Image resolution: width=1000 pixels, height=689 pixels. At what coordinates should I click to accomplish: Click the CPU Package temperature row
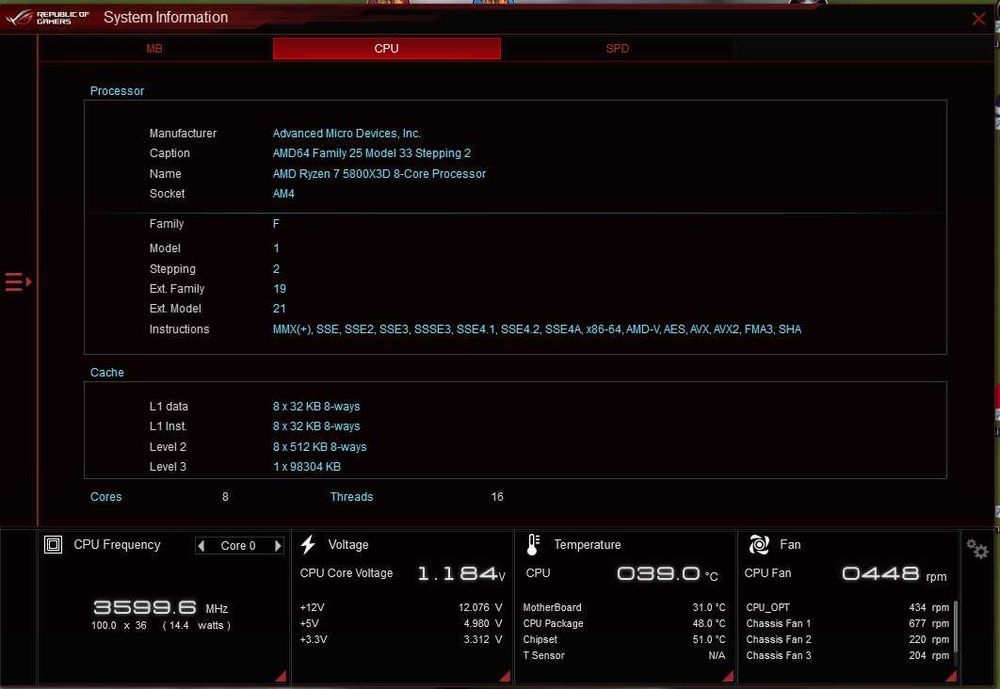tap(624, 623)
